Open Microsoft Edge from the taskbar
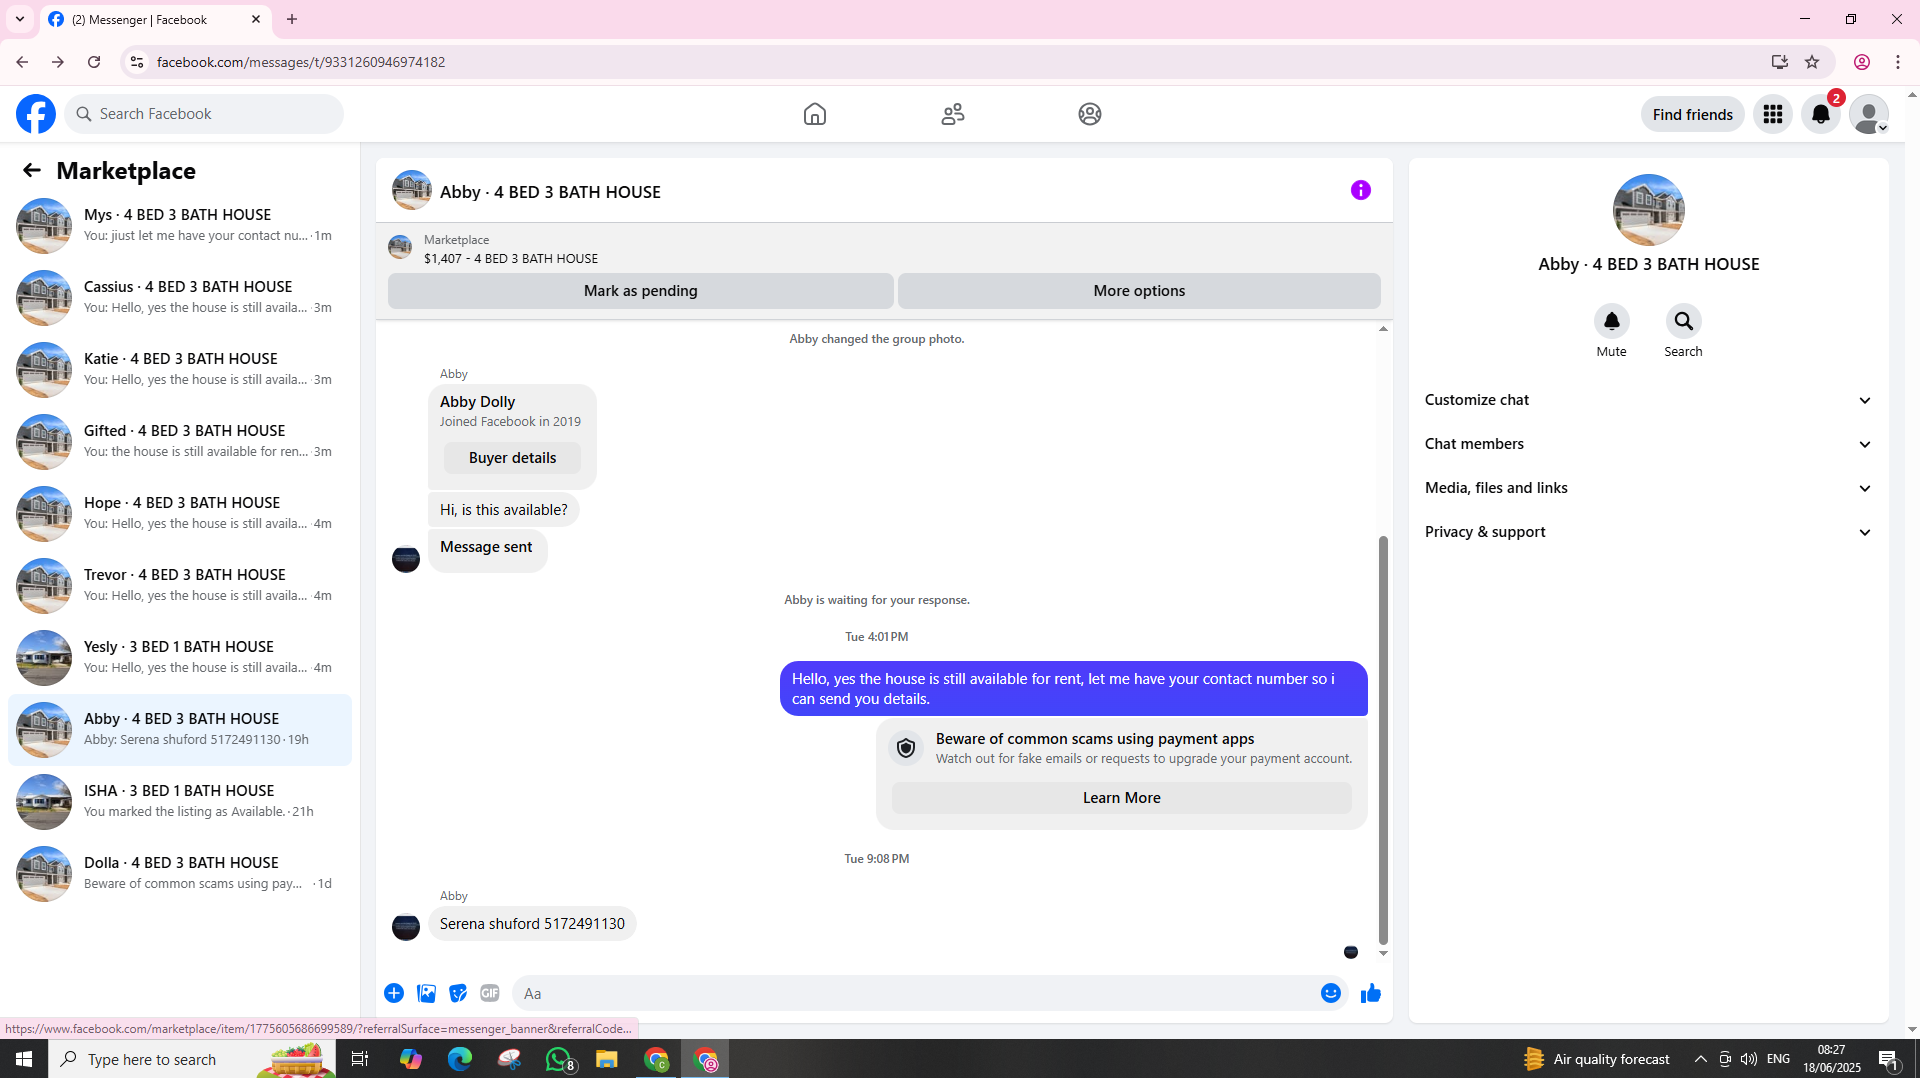 (x=460, y=1059)
